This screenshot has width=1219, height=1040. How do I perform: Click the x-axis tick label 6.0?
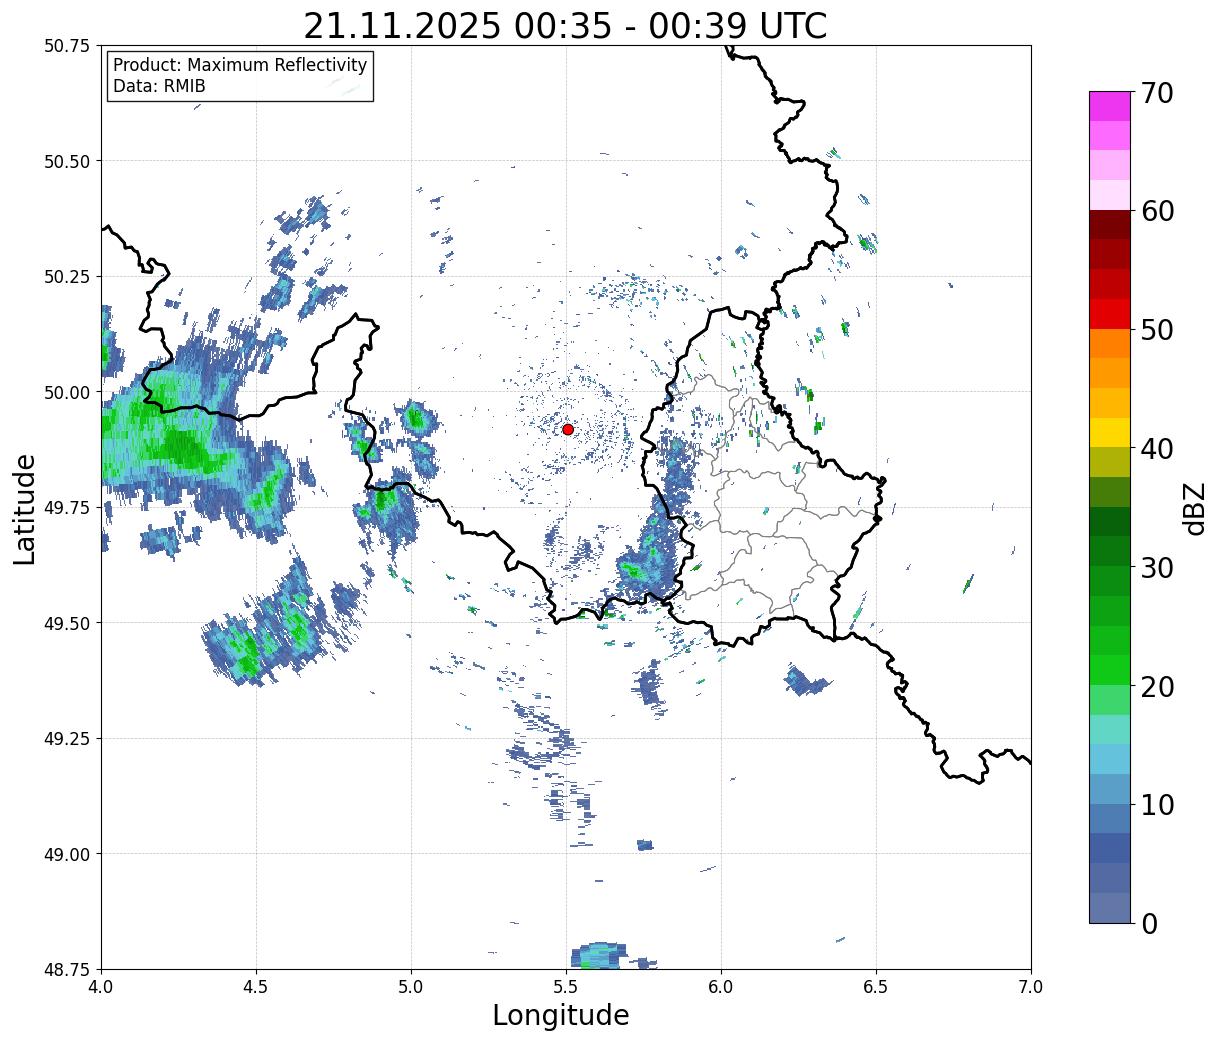point(721,987)
